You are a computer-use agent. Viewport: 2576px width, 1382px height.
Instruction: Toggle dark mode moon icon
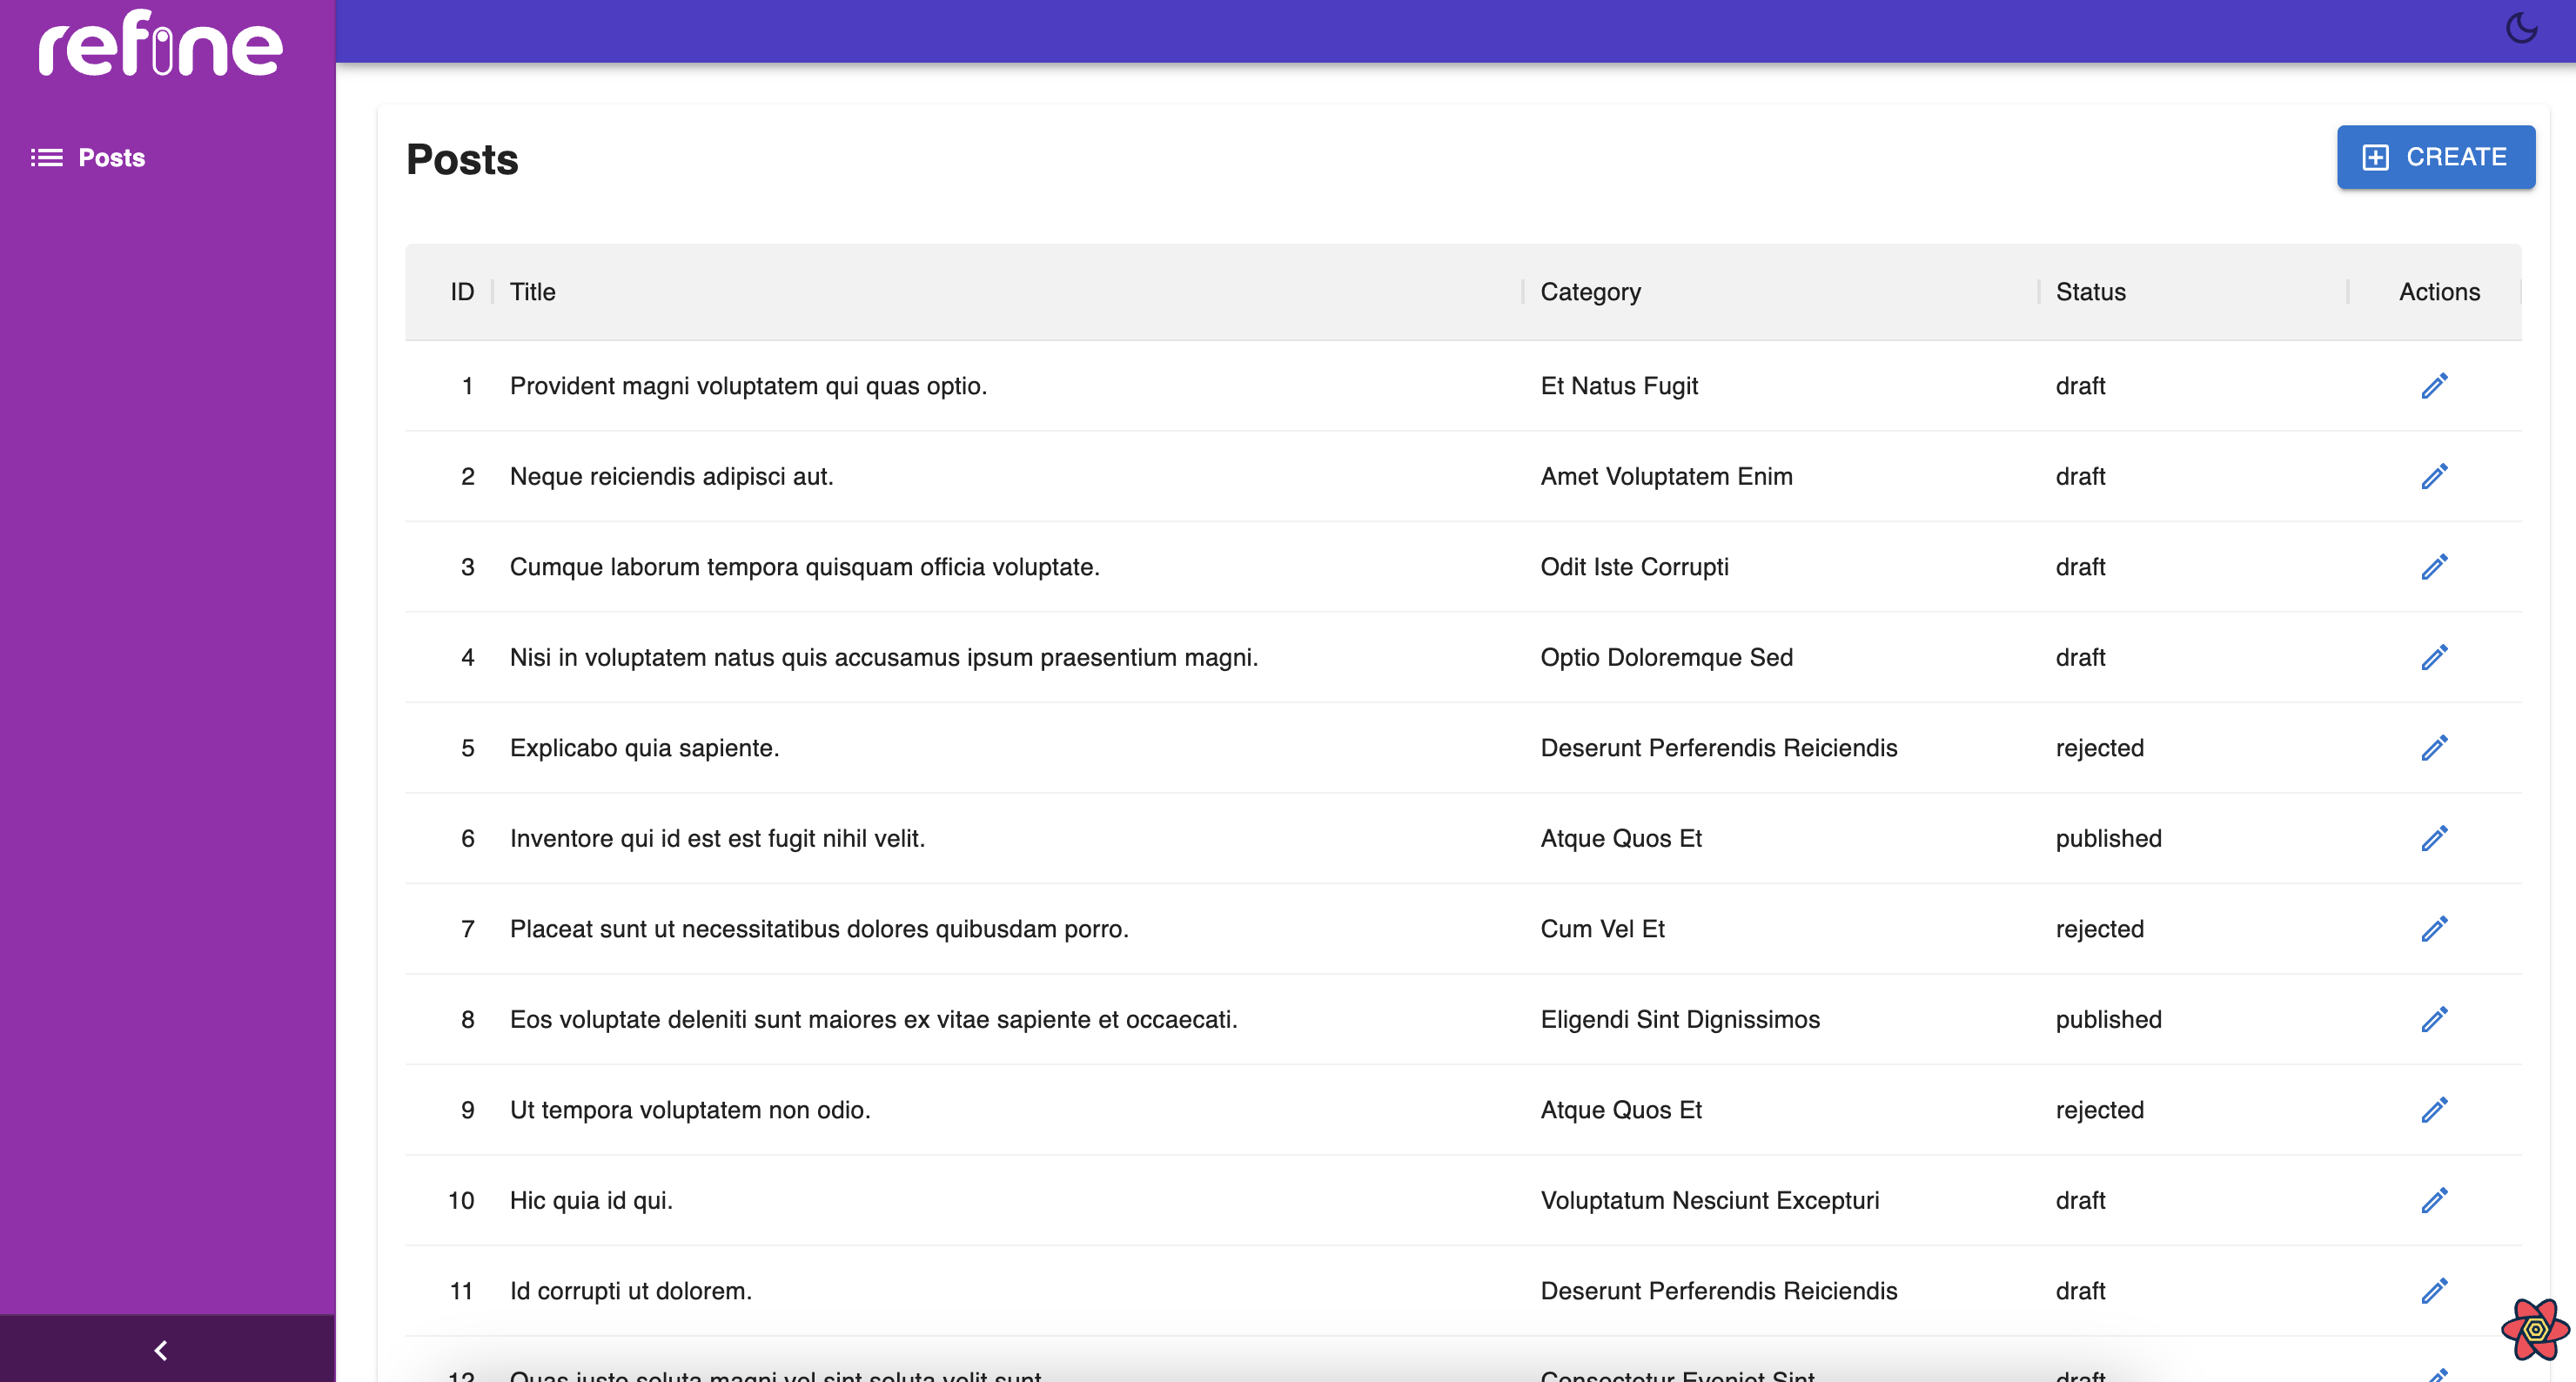point(2521,28)
